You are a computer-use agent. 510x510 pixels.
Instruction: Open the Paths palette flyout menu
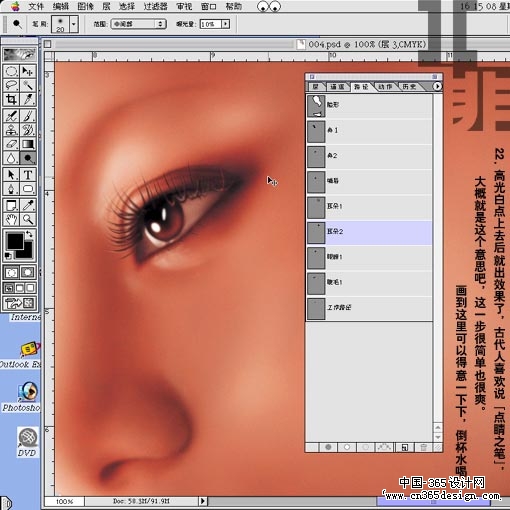[x=437, y=86]
